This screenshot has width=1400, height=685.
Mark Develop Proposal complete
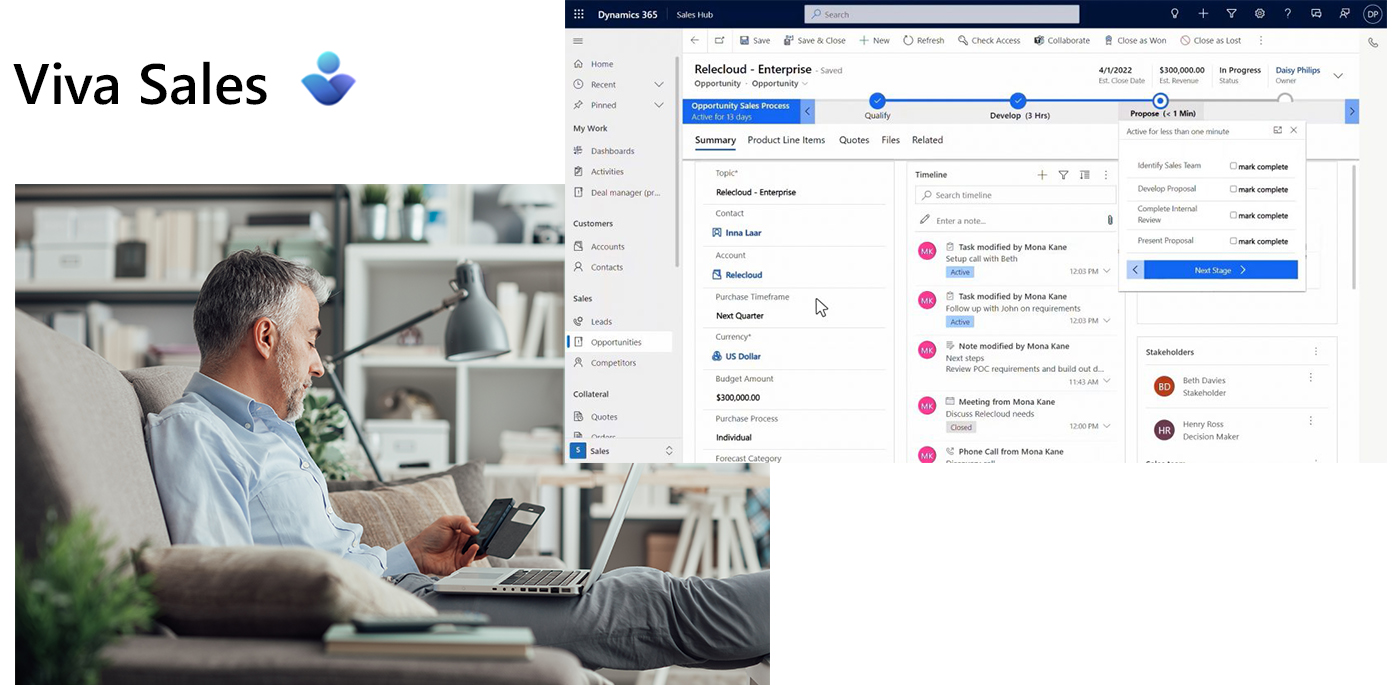pyautogui.click(x=1233, y=189)
